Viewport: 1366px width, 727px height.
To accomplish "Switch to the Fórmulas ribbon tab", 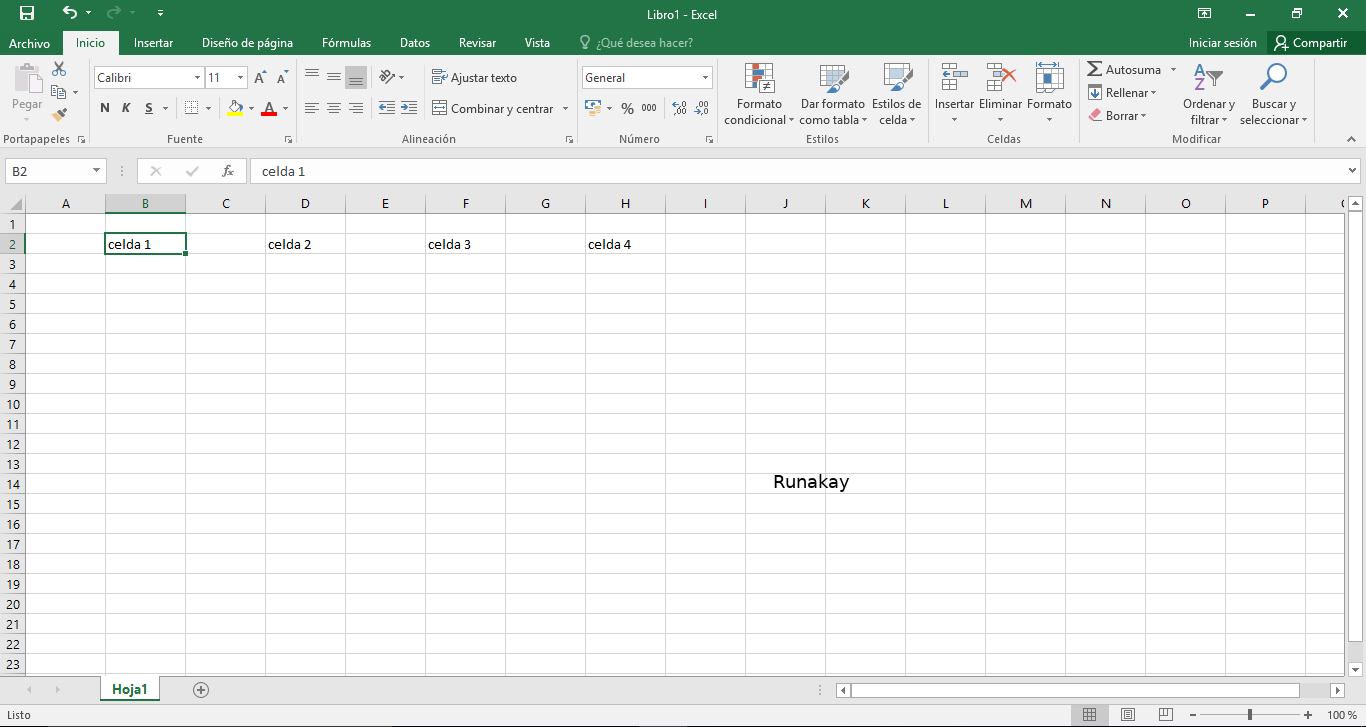I will click(x=346, y=43).
